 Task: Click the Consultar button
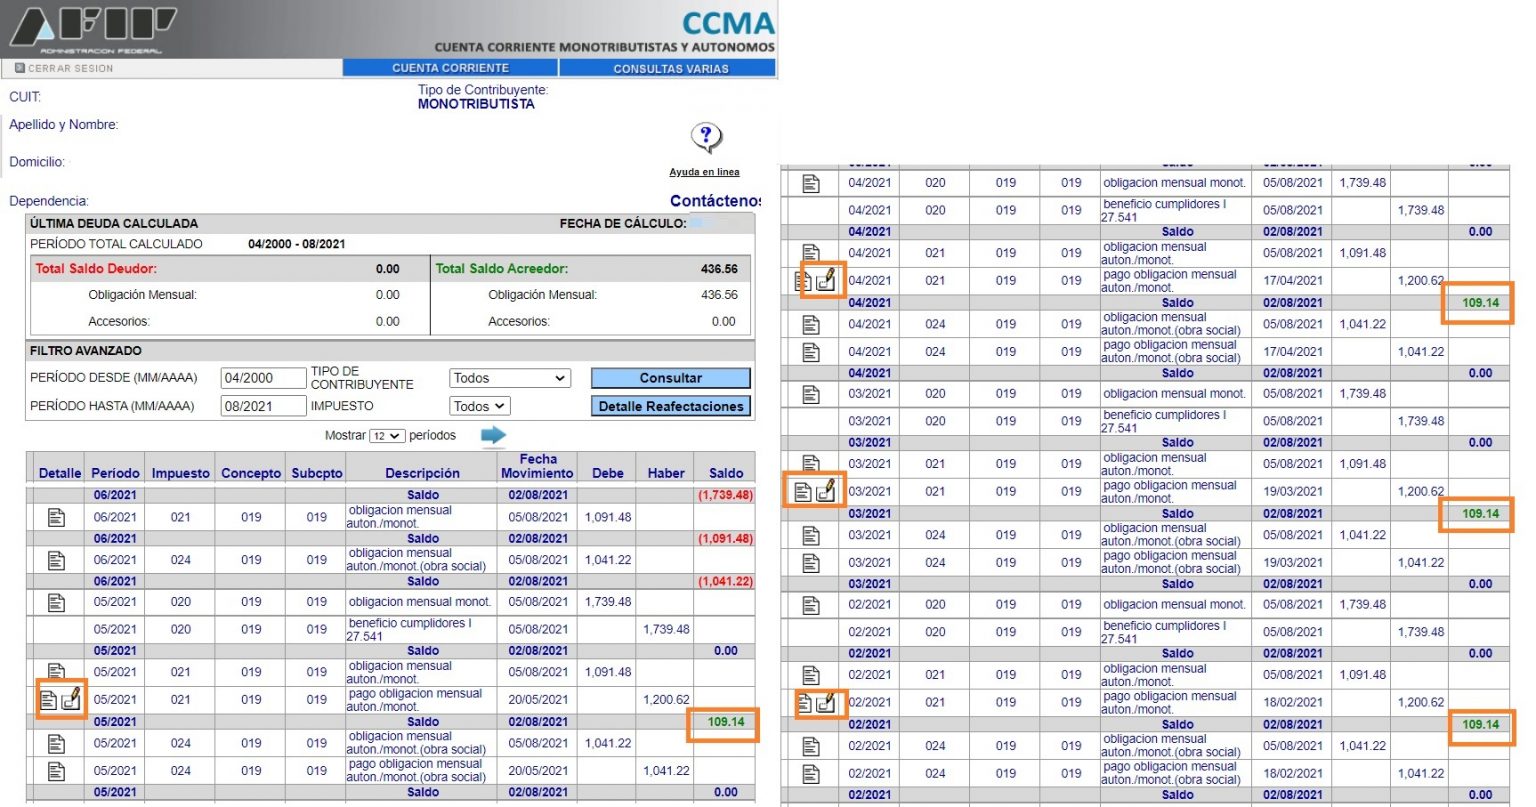pyautogui.click(x=670, y=378)
